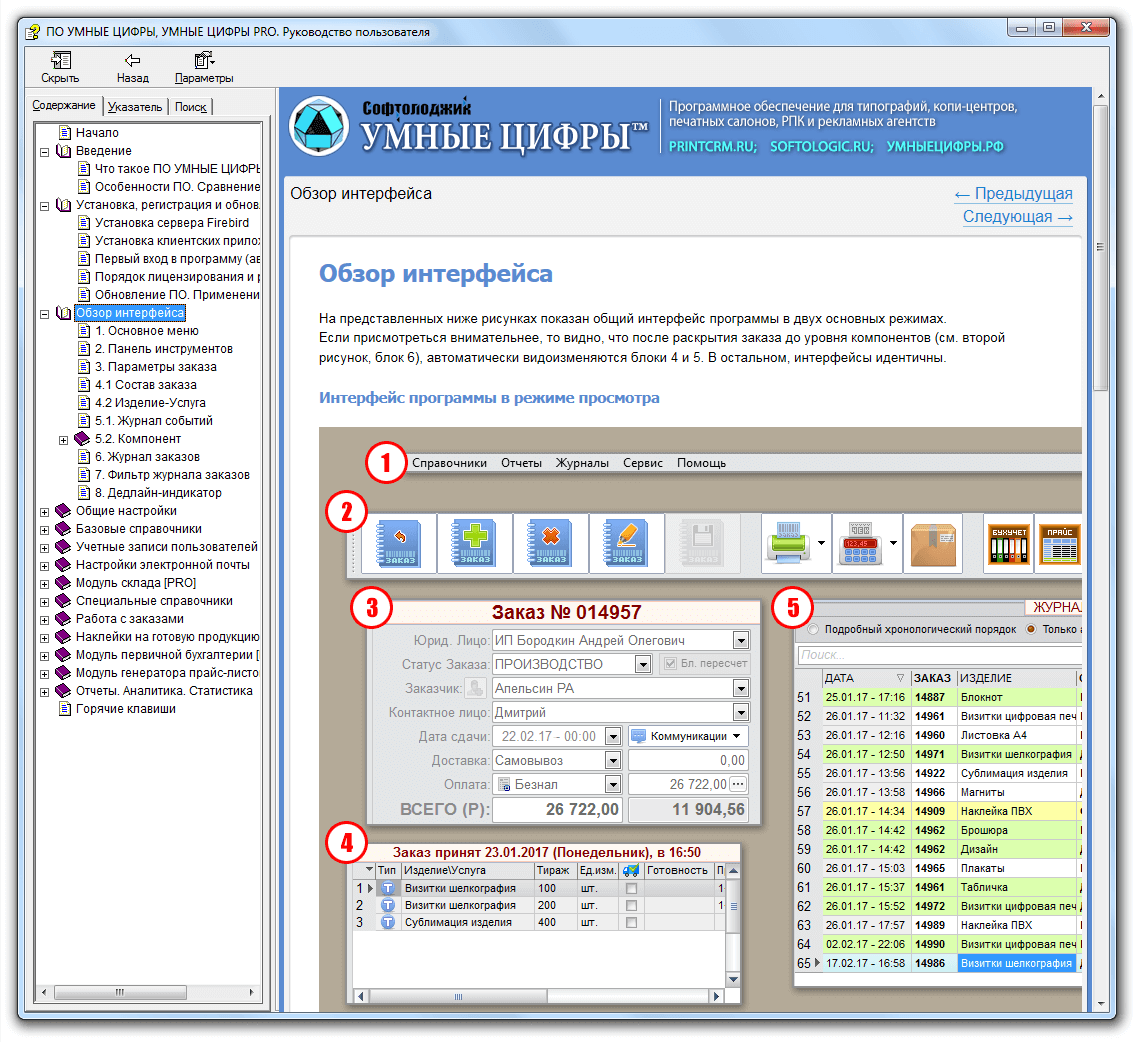Tick checkbox in Сублимация изделия row
The height and width of the screenshot is (1042, 1135).
(631, 923)
